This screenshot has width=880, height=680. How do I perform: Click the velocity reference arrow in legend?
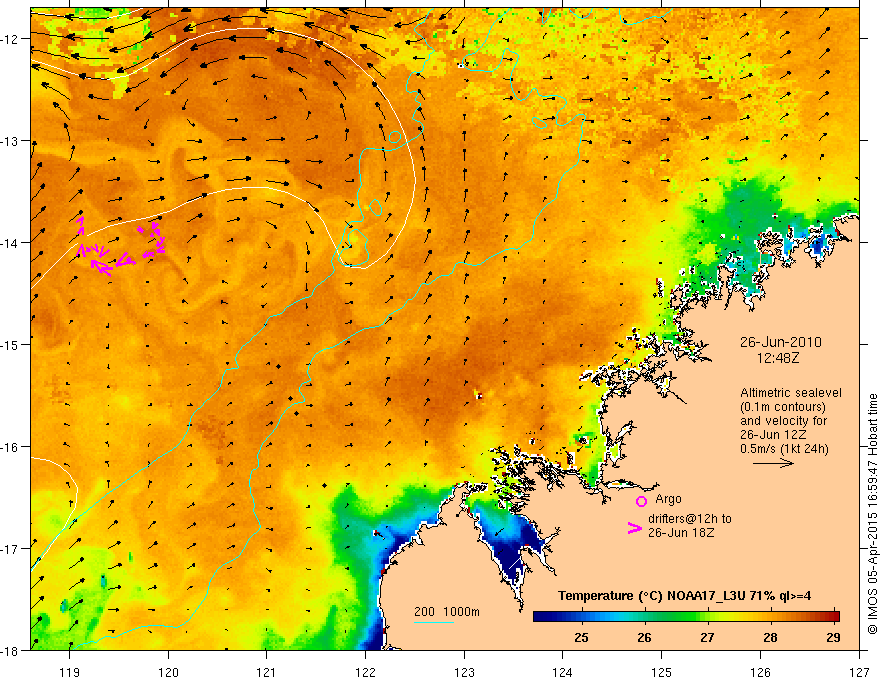point(773,463)
